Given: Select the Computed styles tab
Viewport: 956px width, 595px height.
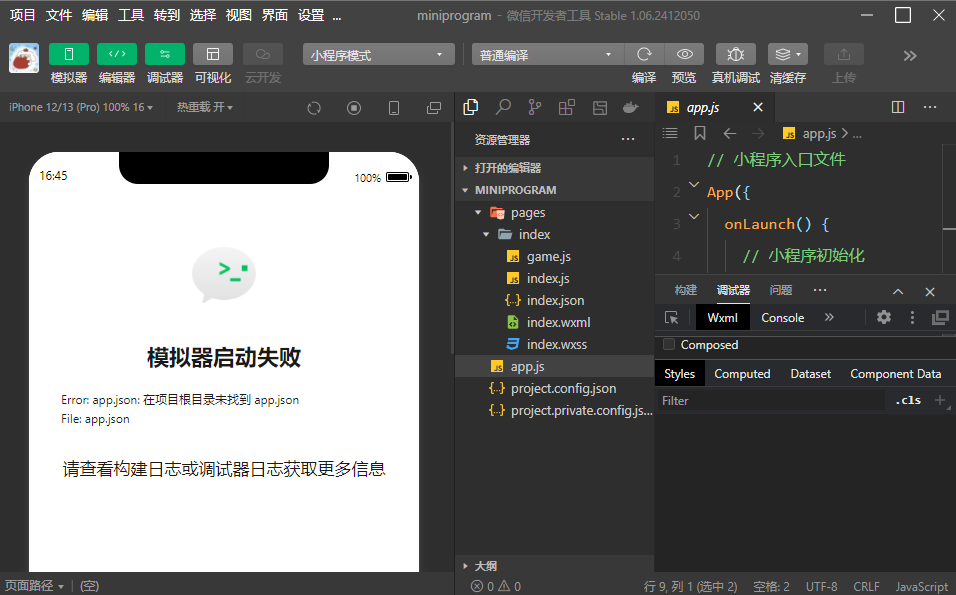Looking at the screenshot, I should [x=742, y=374].
